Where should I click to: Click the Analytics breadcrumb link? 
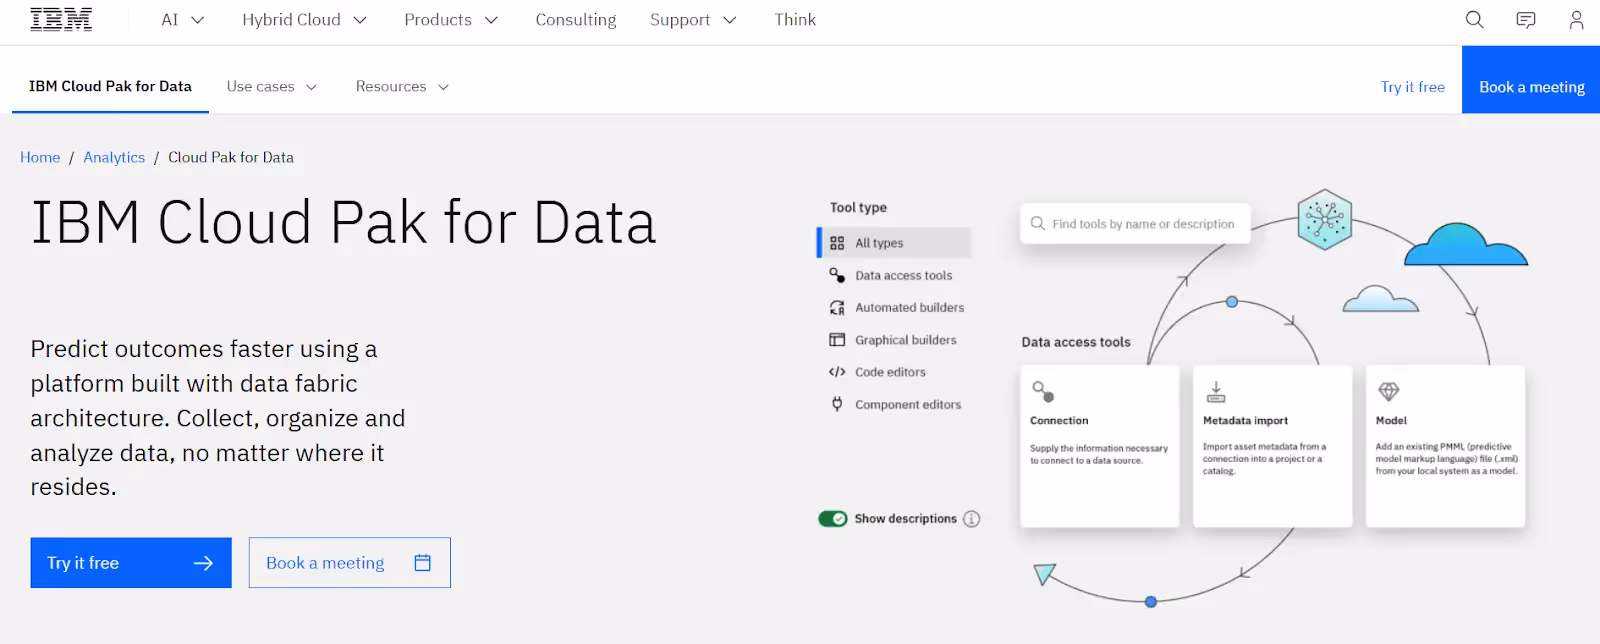coord(114,157)
